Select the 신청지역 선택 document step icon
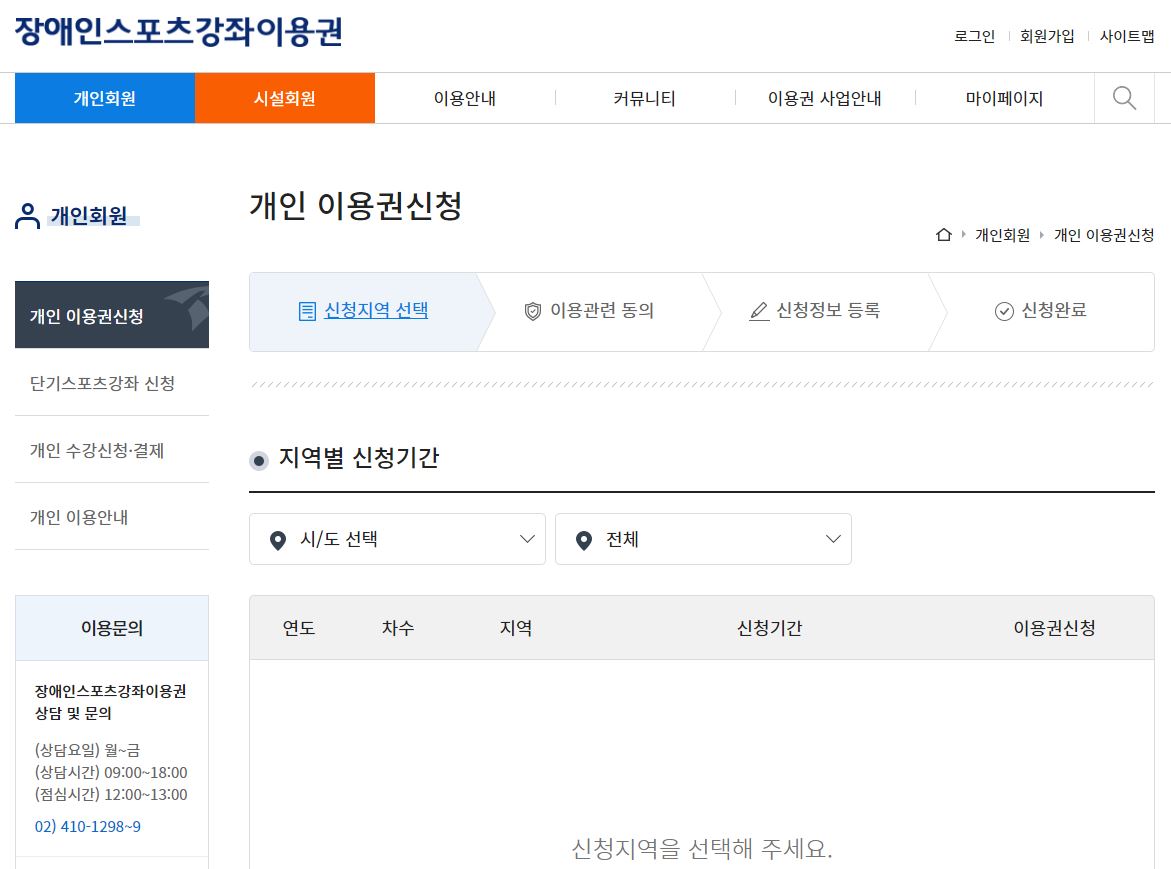 click(x=305, y=310)
